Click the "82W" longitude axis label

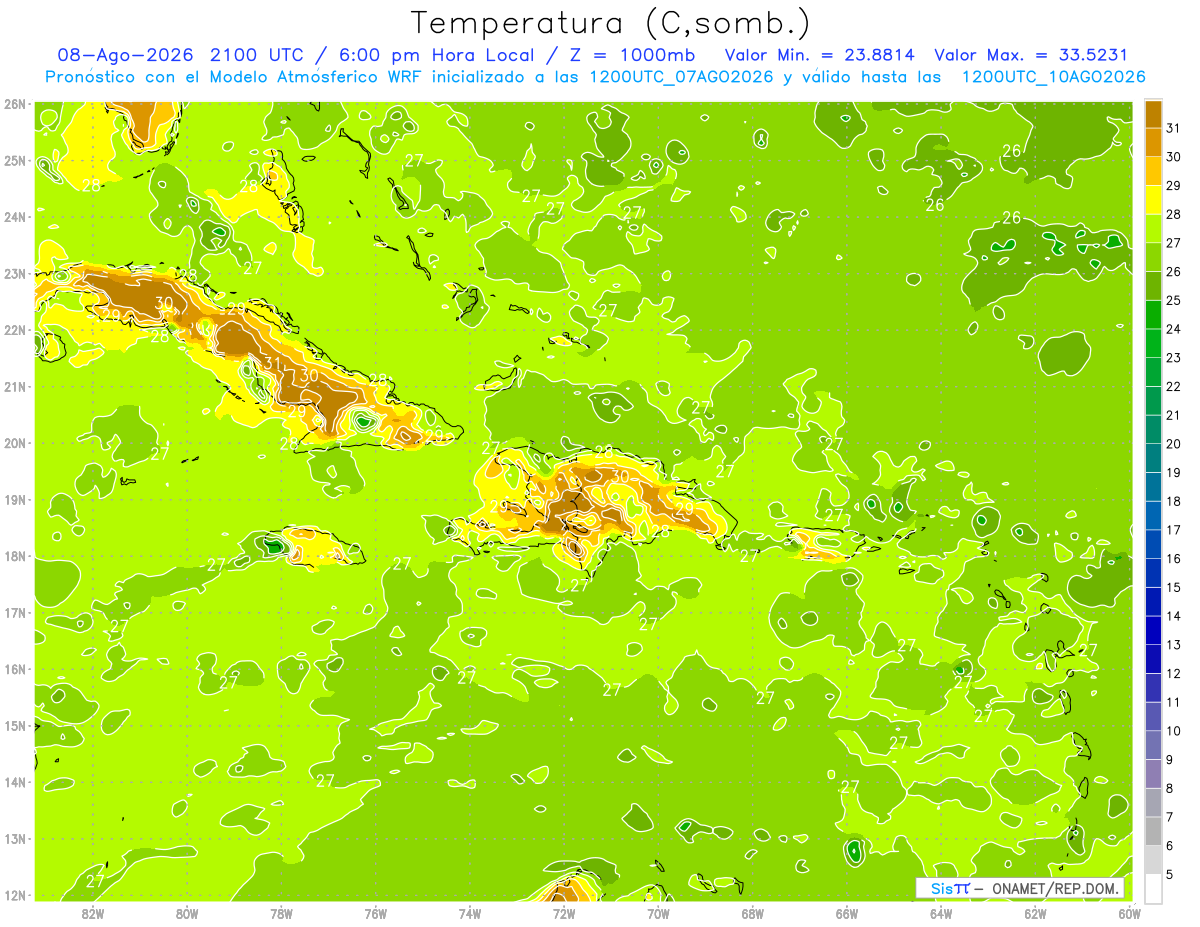(93, 913)
